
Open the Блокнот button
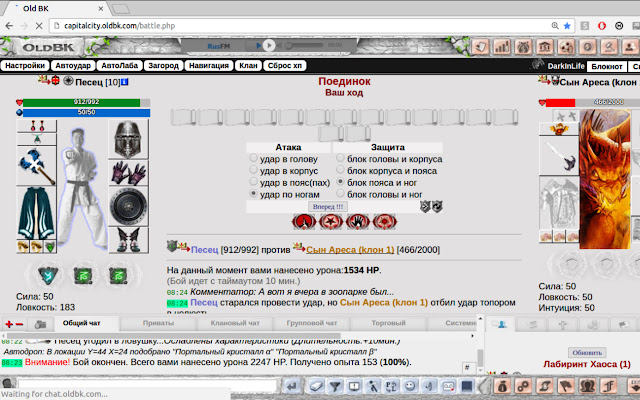[607, 66]
